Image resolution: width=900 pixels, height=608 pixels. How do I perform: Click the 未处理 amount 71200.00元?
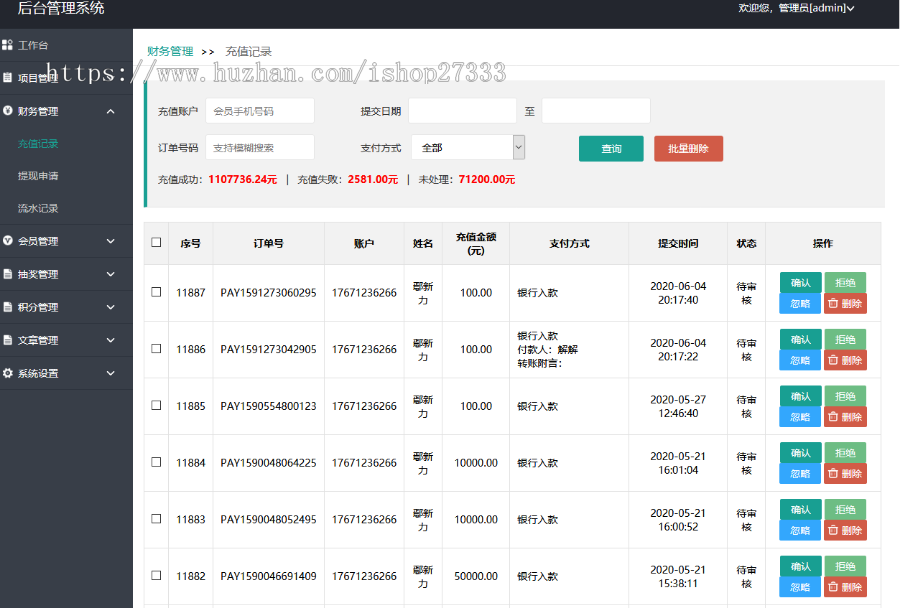(x=487, y=179)
